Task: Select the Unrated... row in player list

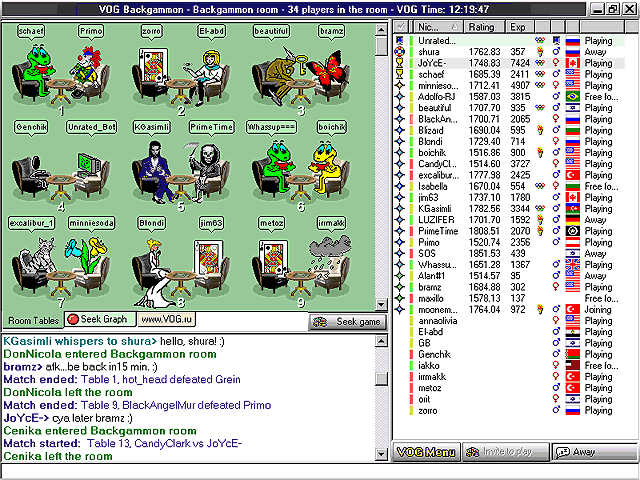Action: [x=509, y=40]
